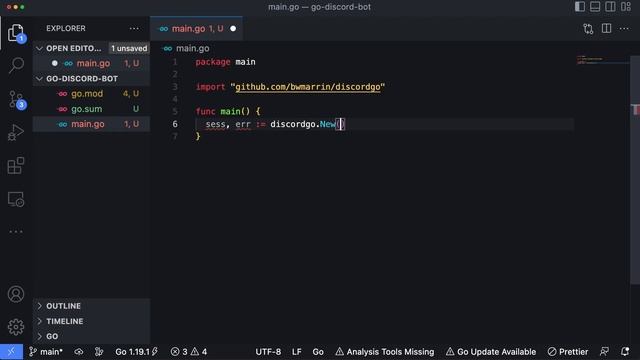Close the unsaved main.go tab dot
The image size is (640, 360).
click(233, 29)
